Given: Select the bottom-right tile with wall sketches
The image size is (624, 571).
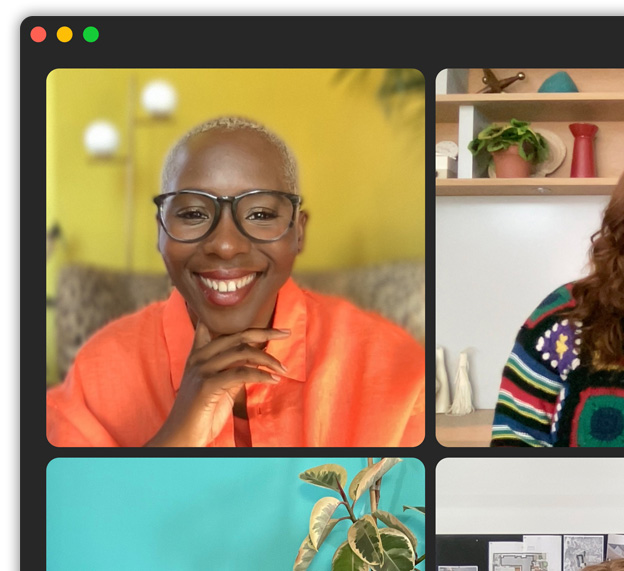Looking at the screenshot, I should pos(529,514).
